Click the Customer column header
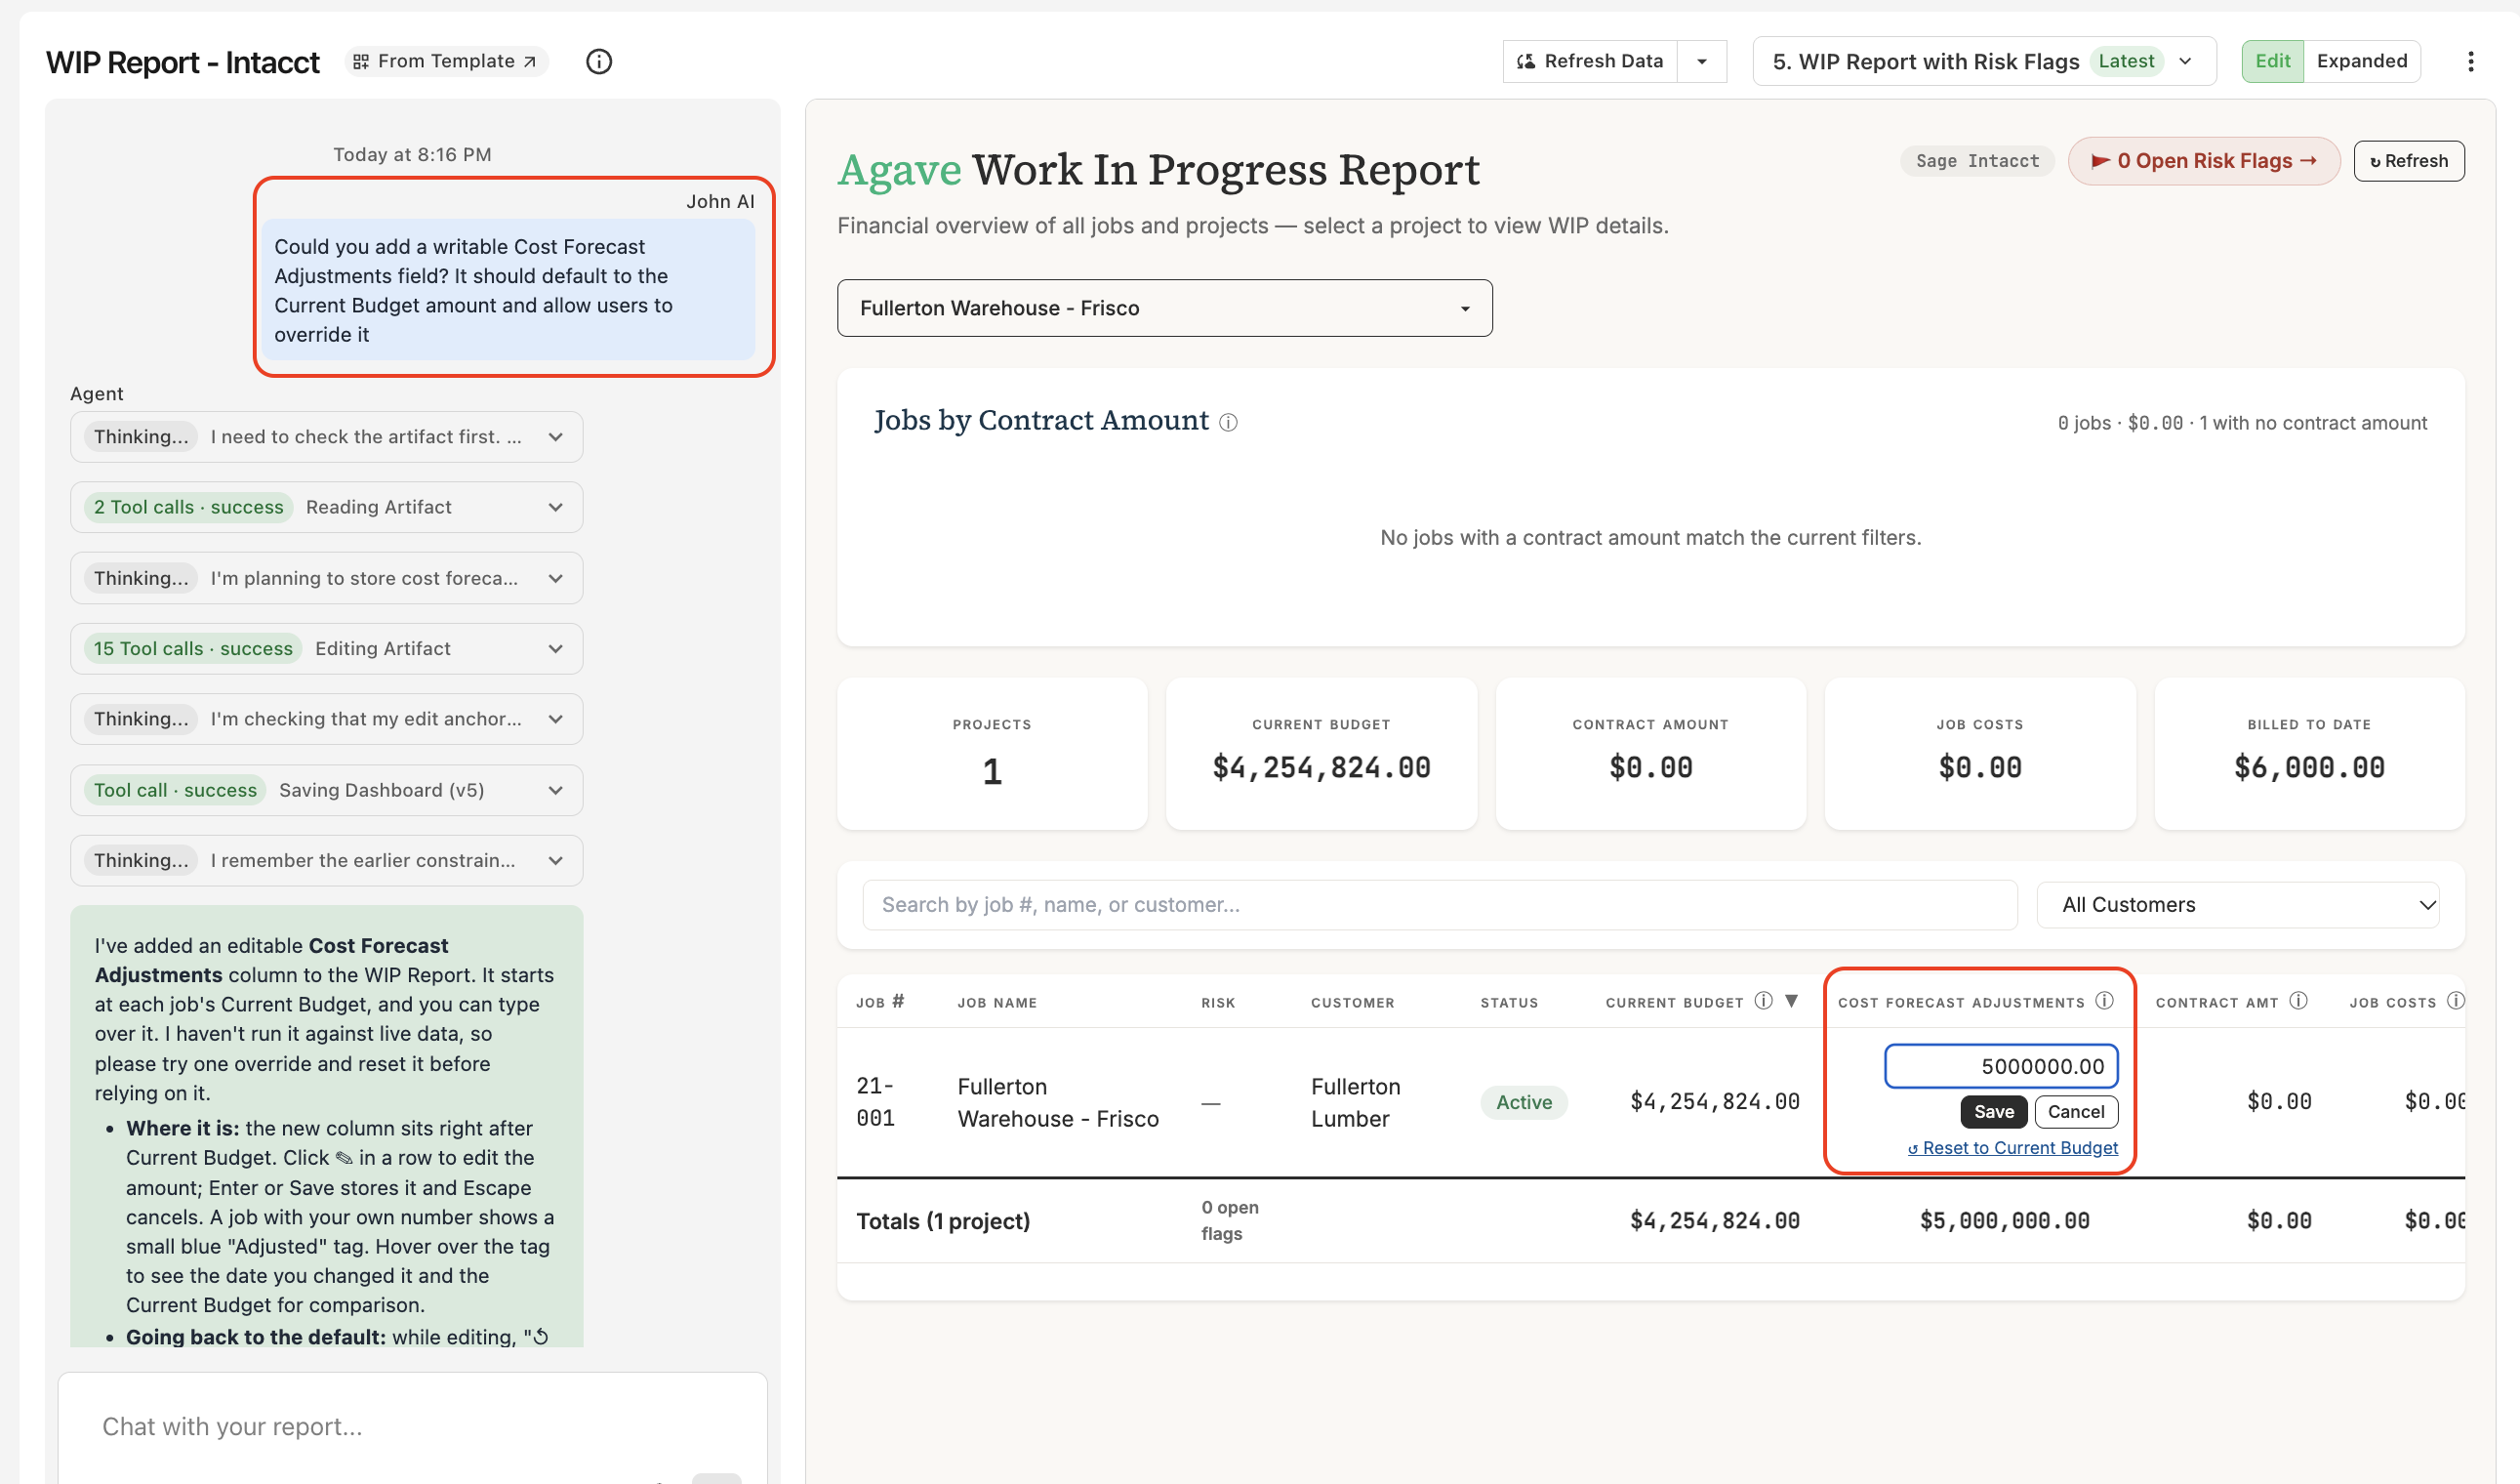 point(1352,1003)
